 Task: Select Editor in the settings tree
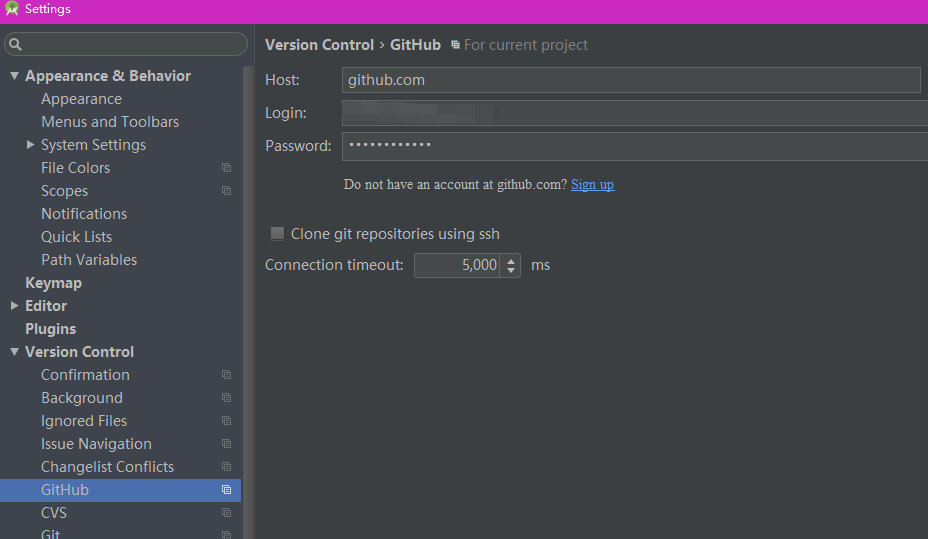point(46,306)
